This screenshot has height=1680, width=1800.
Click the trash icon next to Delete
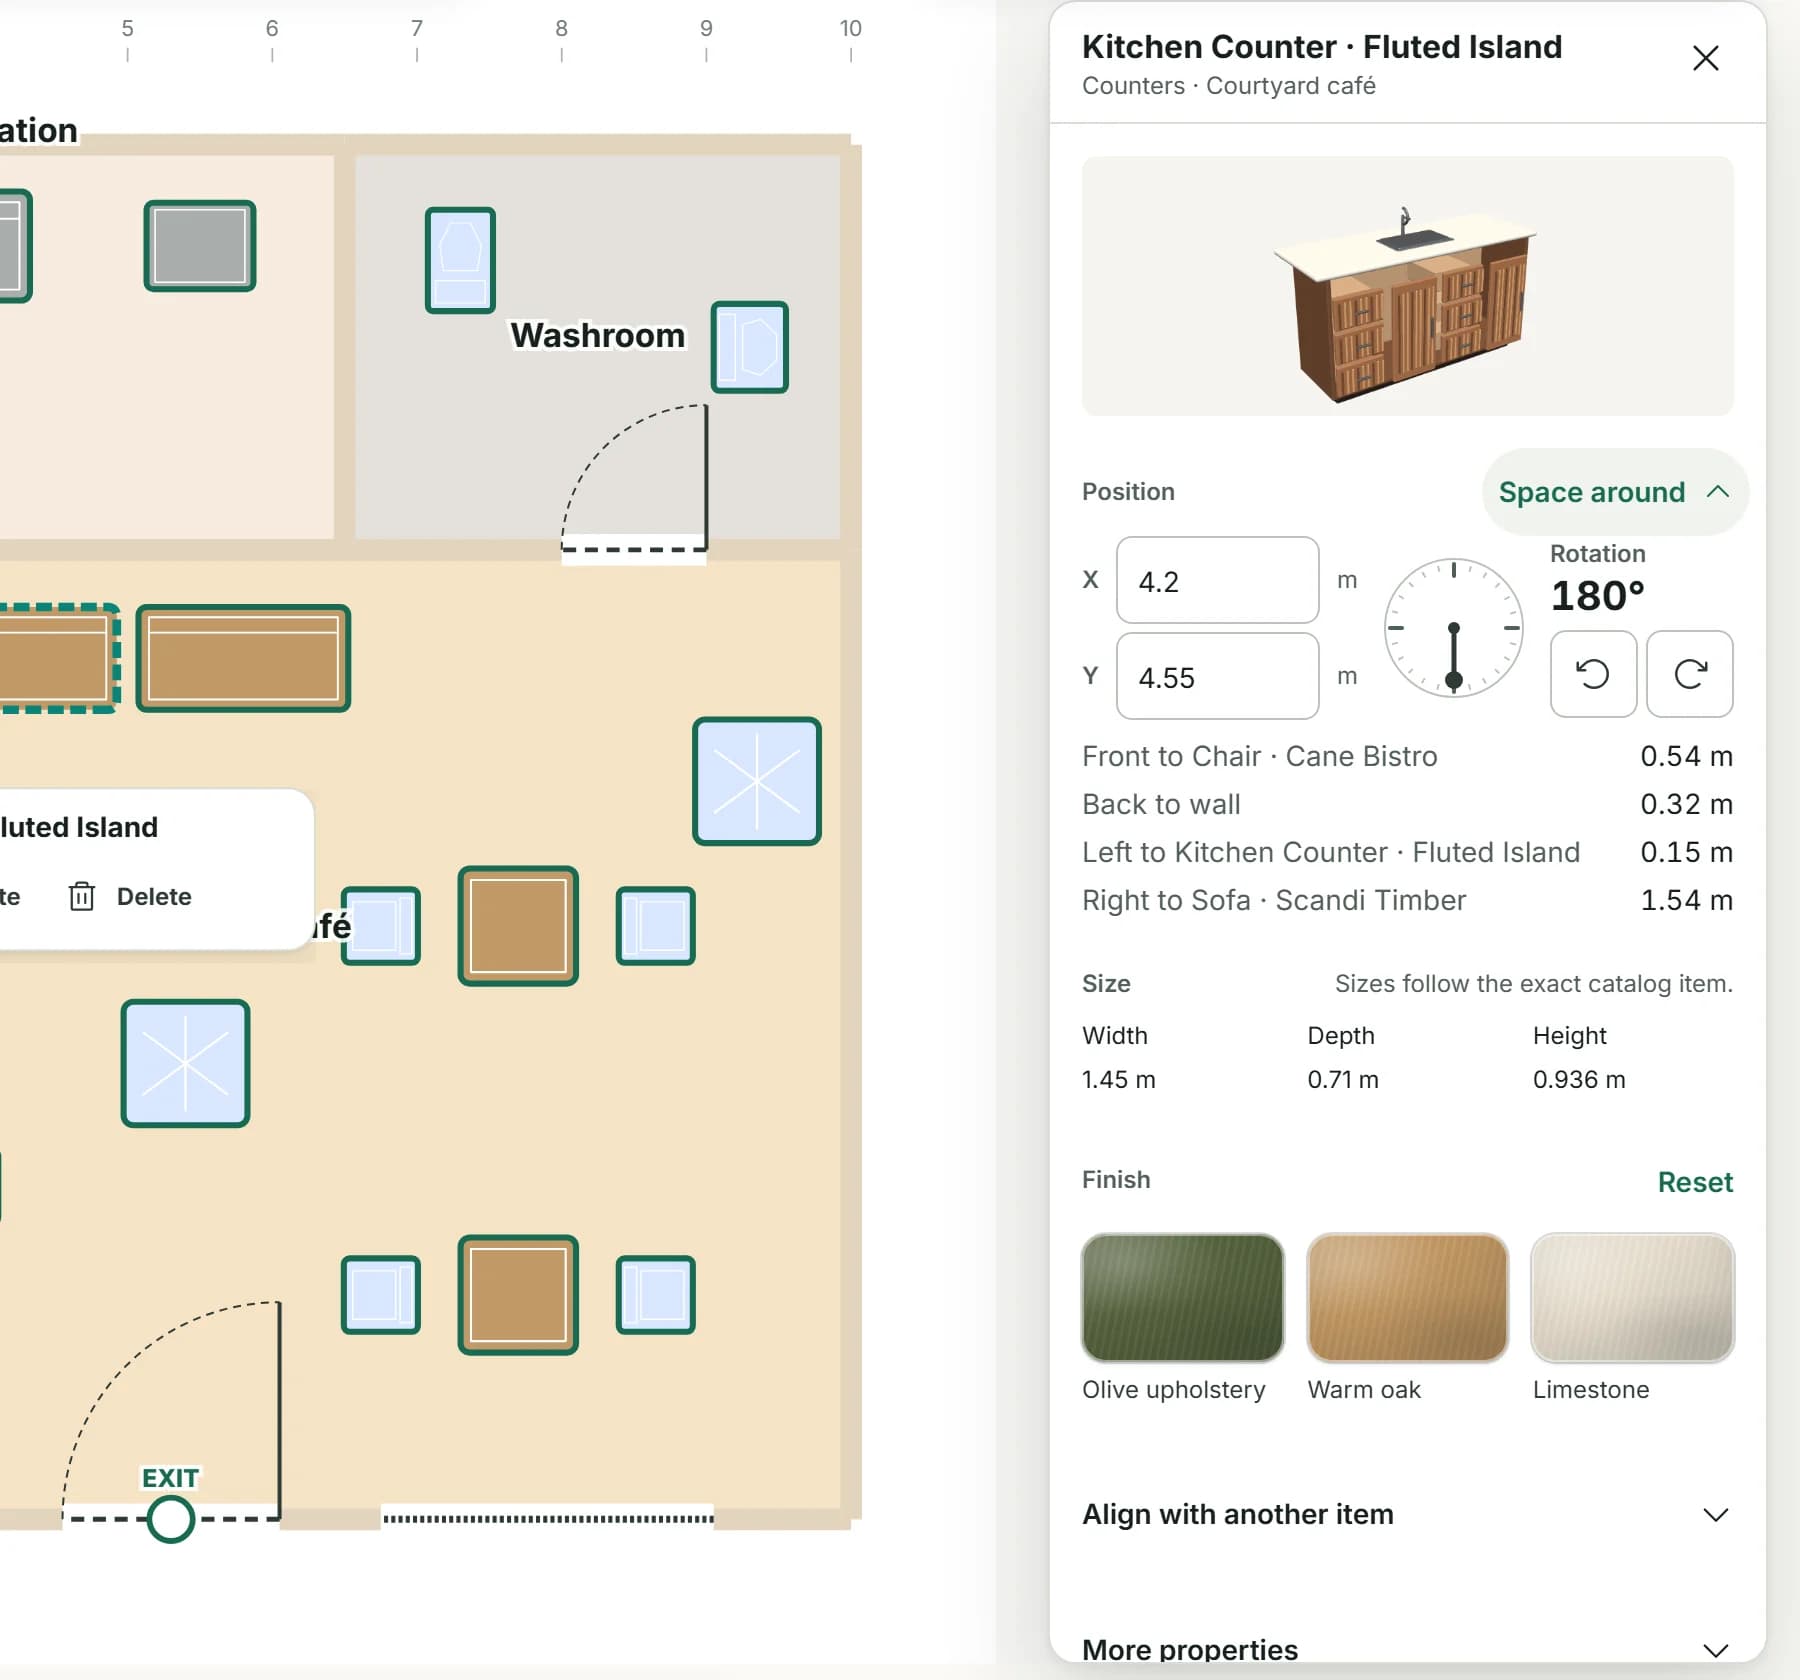coord(82,896)
